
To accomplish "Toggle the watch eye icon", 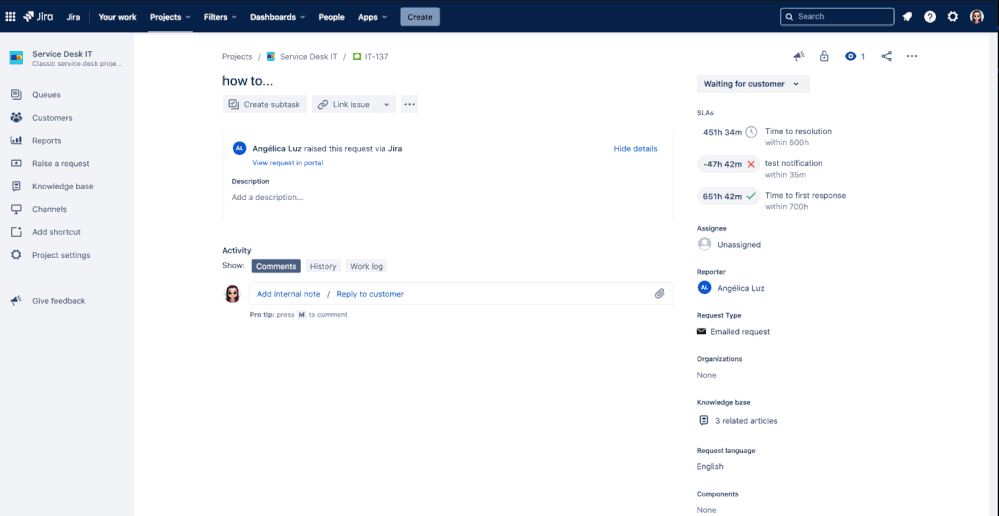I will click(x=850, y=57).
